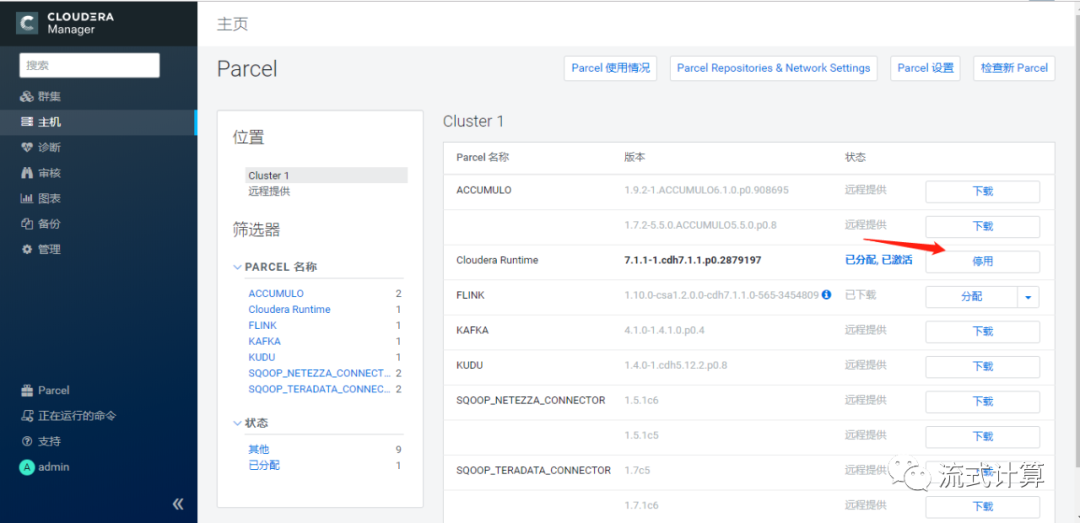This screenshot has width=1080, height=523.
Task: Open the 群集 clusters icon
Action: pyautogui.click(x=27, y=96)
